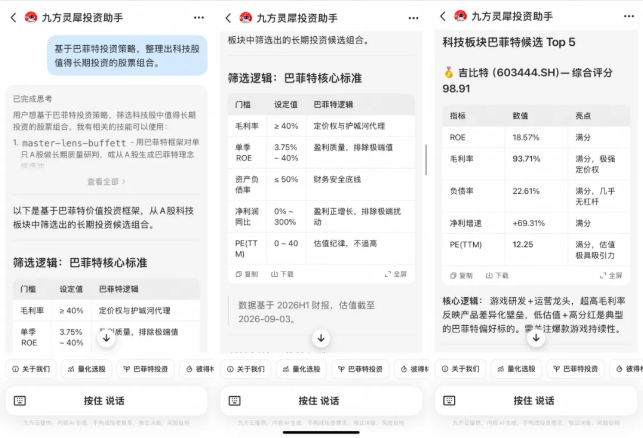Tap back arrow in right phone screen
Image resolution: width=643 pixels, height=438 pixels.
443,16
